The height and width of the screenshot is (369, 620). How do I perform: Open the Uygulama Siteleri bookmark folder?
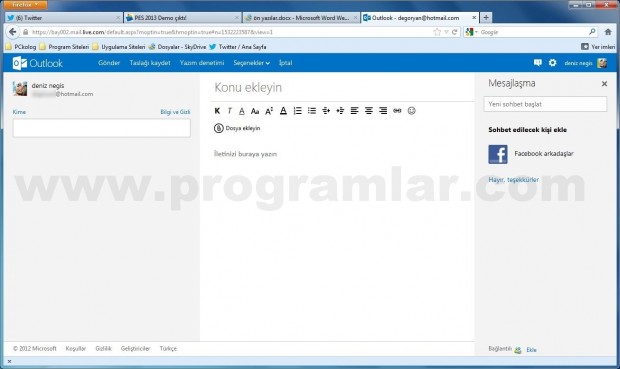119,47
